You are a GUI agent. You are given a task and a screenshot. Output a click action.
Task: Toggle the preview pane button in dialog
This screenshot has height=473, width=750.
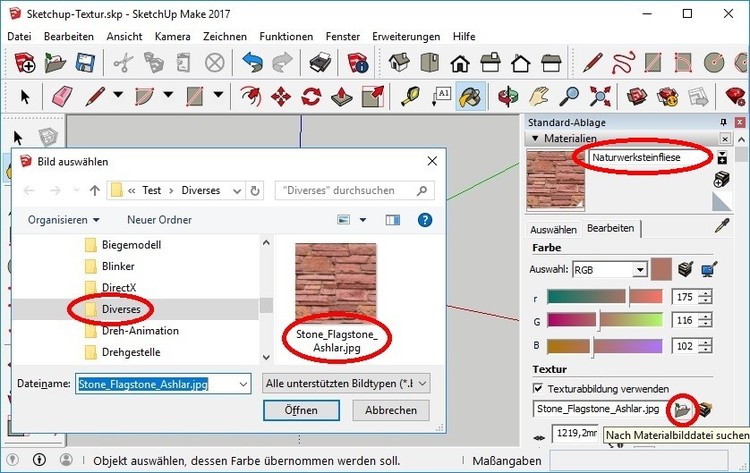pos(393,220)
